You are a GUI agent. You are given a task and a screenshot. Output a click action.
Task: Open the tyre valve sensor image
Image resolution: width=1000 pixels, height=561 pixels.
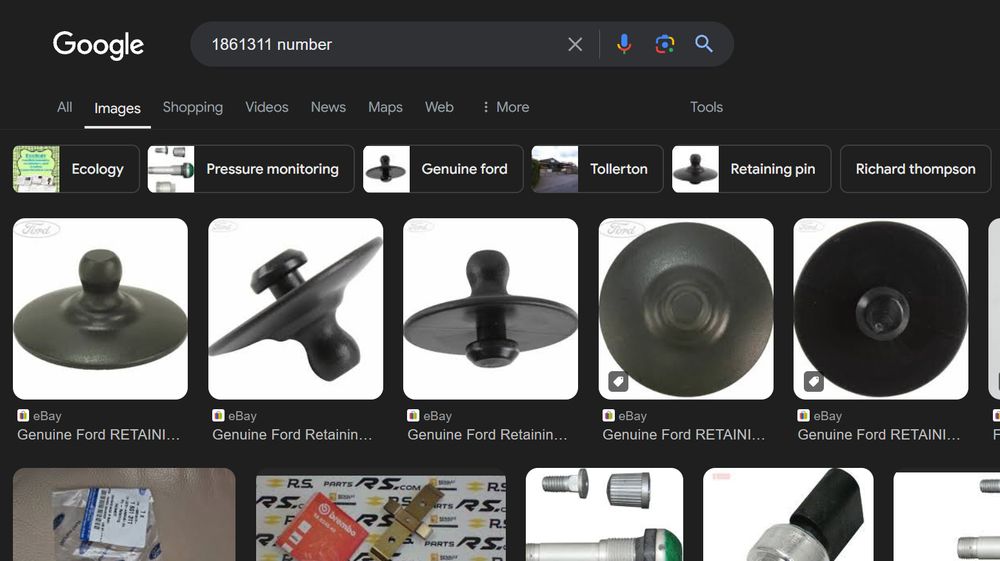(604, 514)
